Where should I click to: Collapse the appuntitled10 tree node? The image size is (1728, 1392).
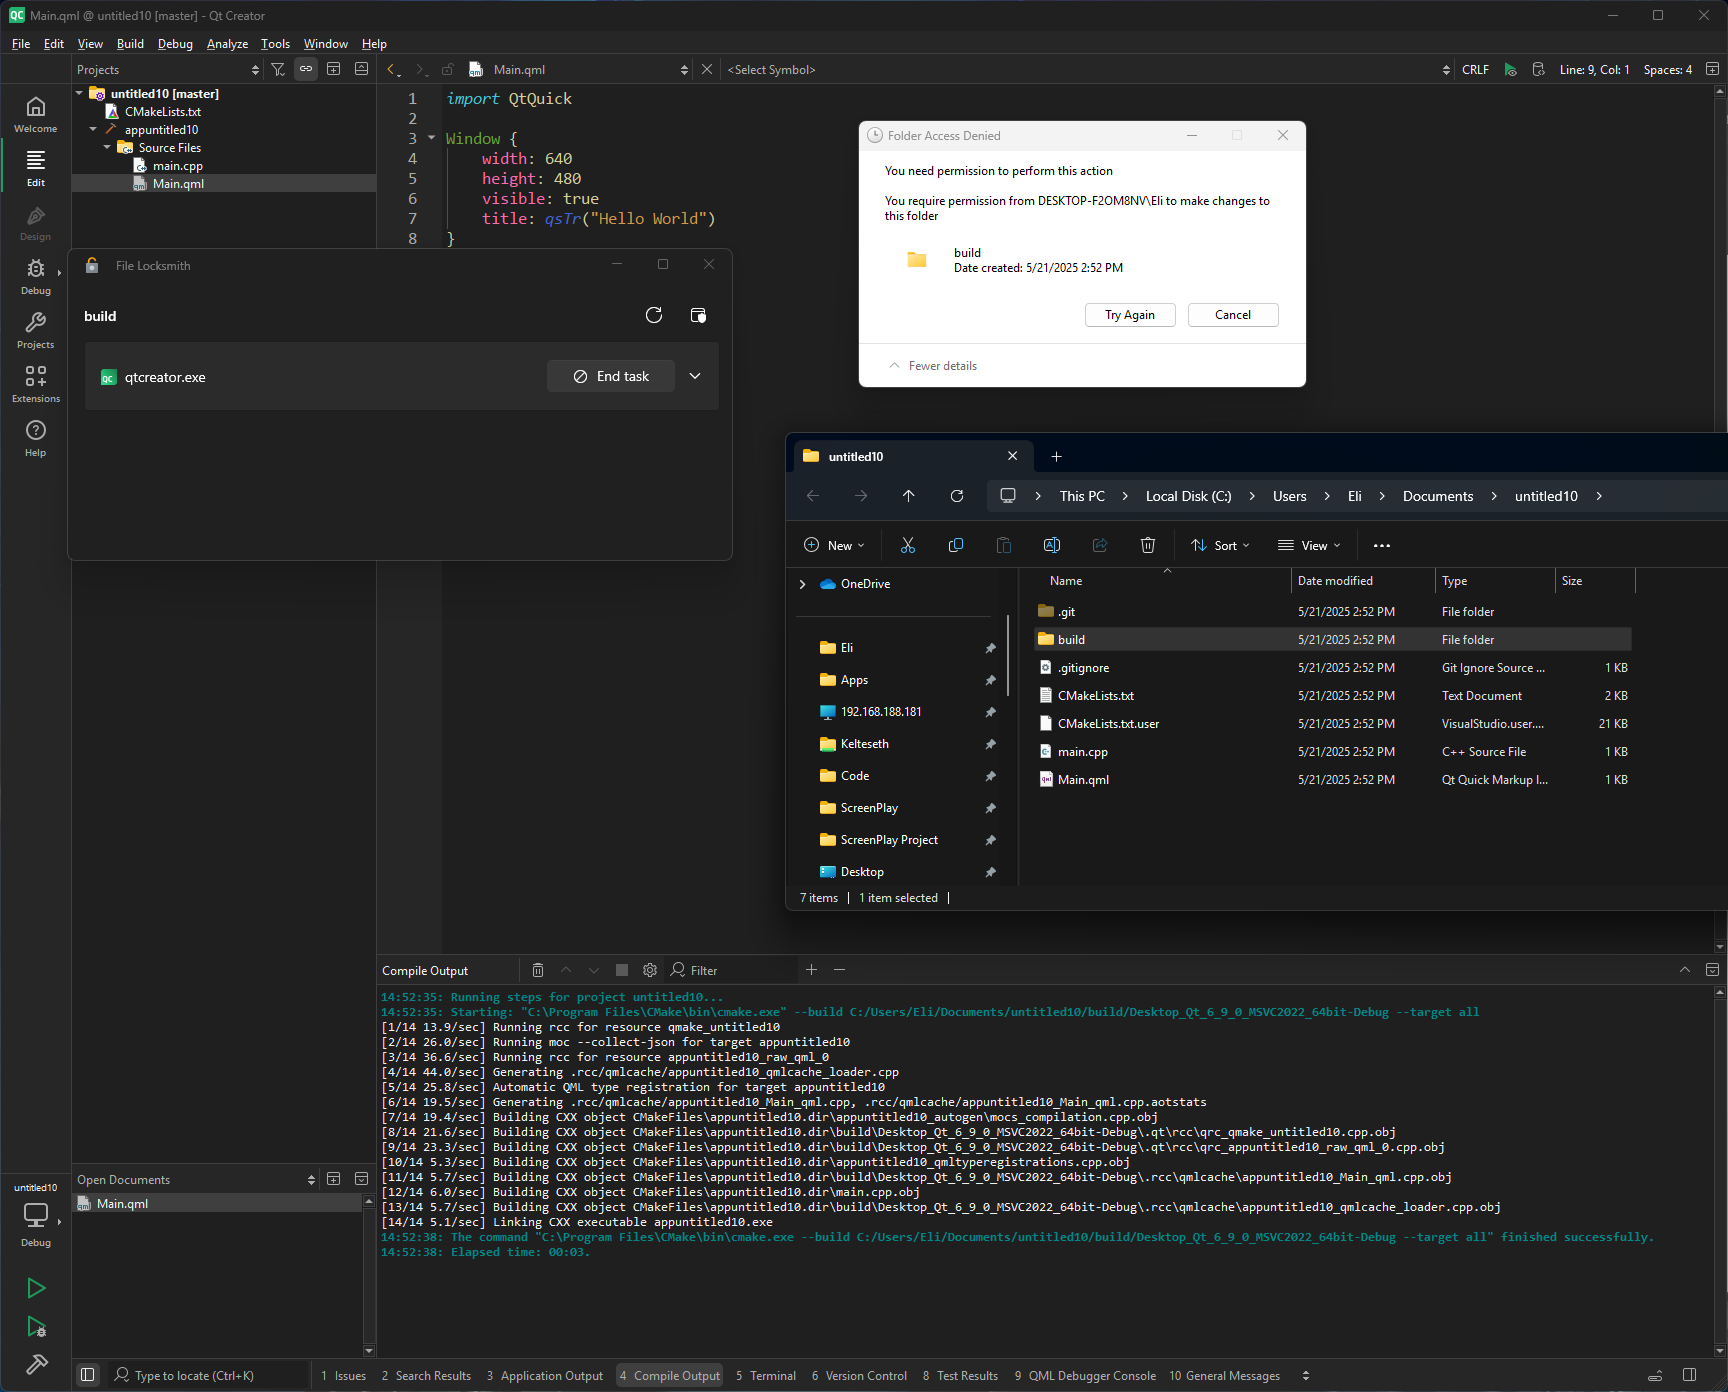pos(93,129)
